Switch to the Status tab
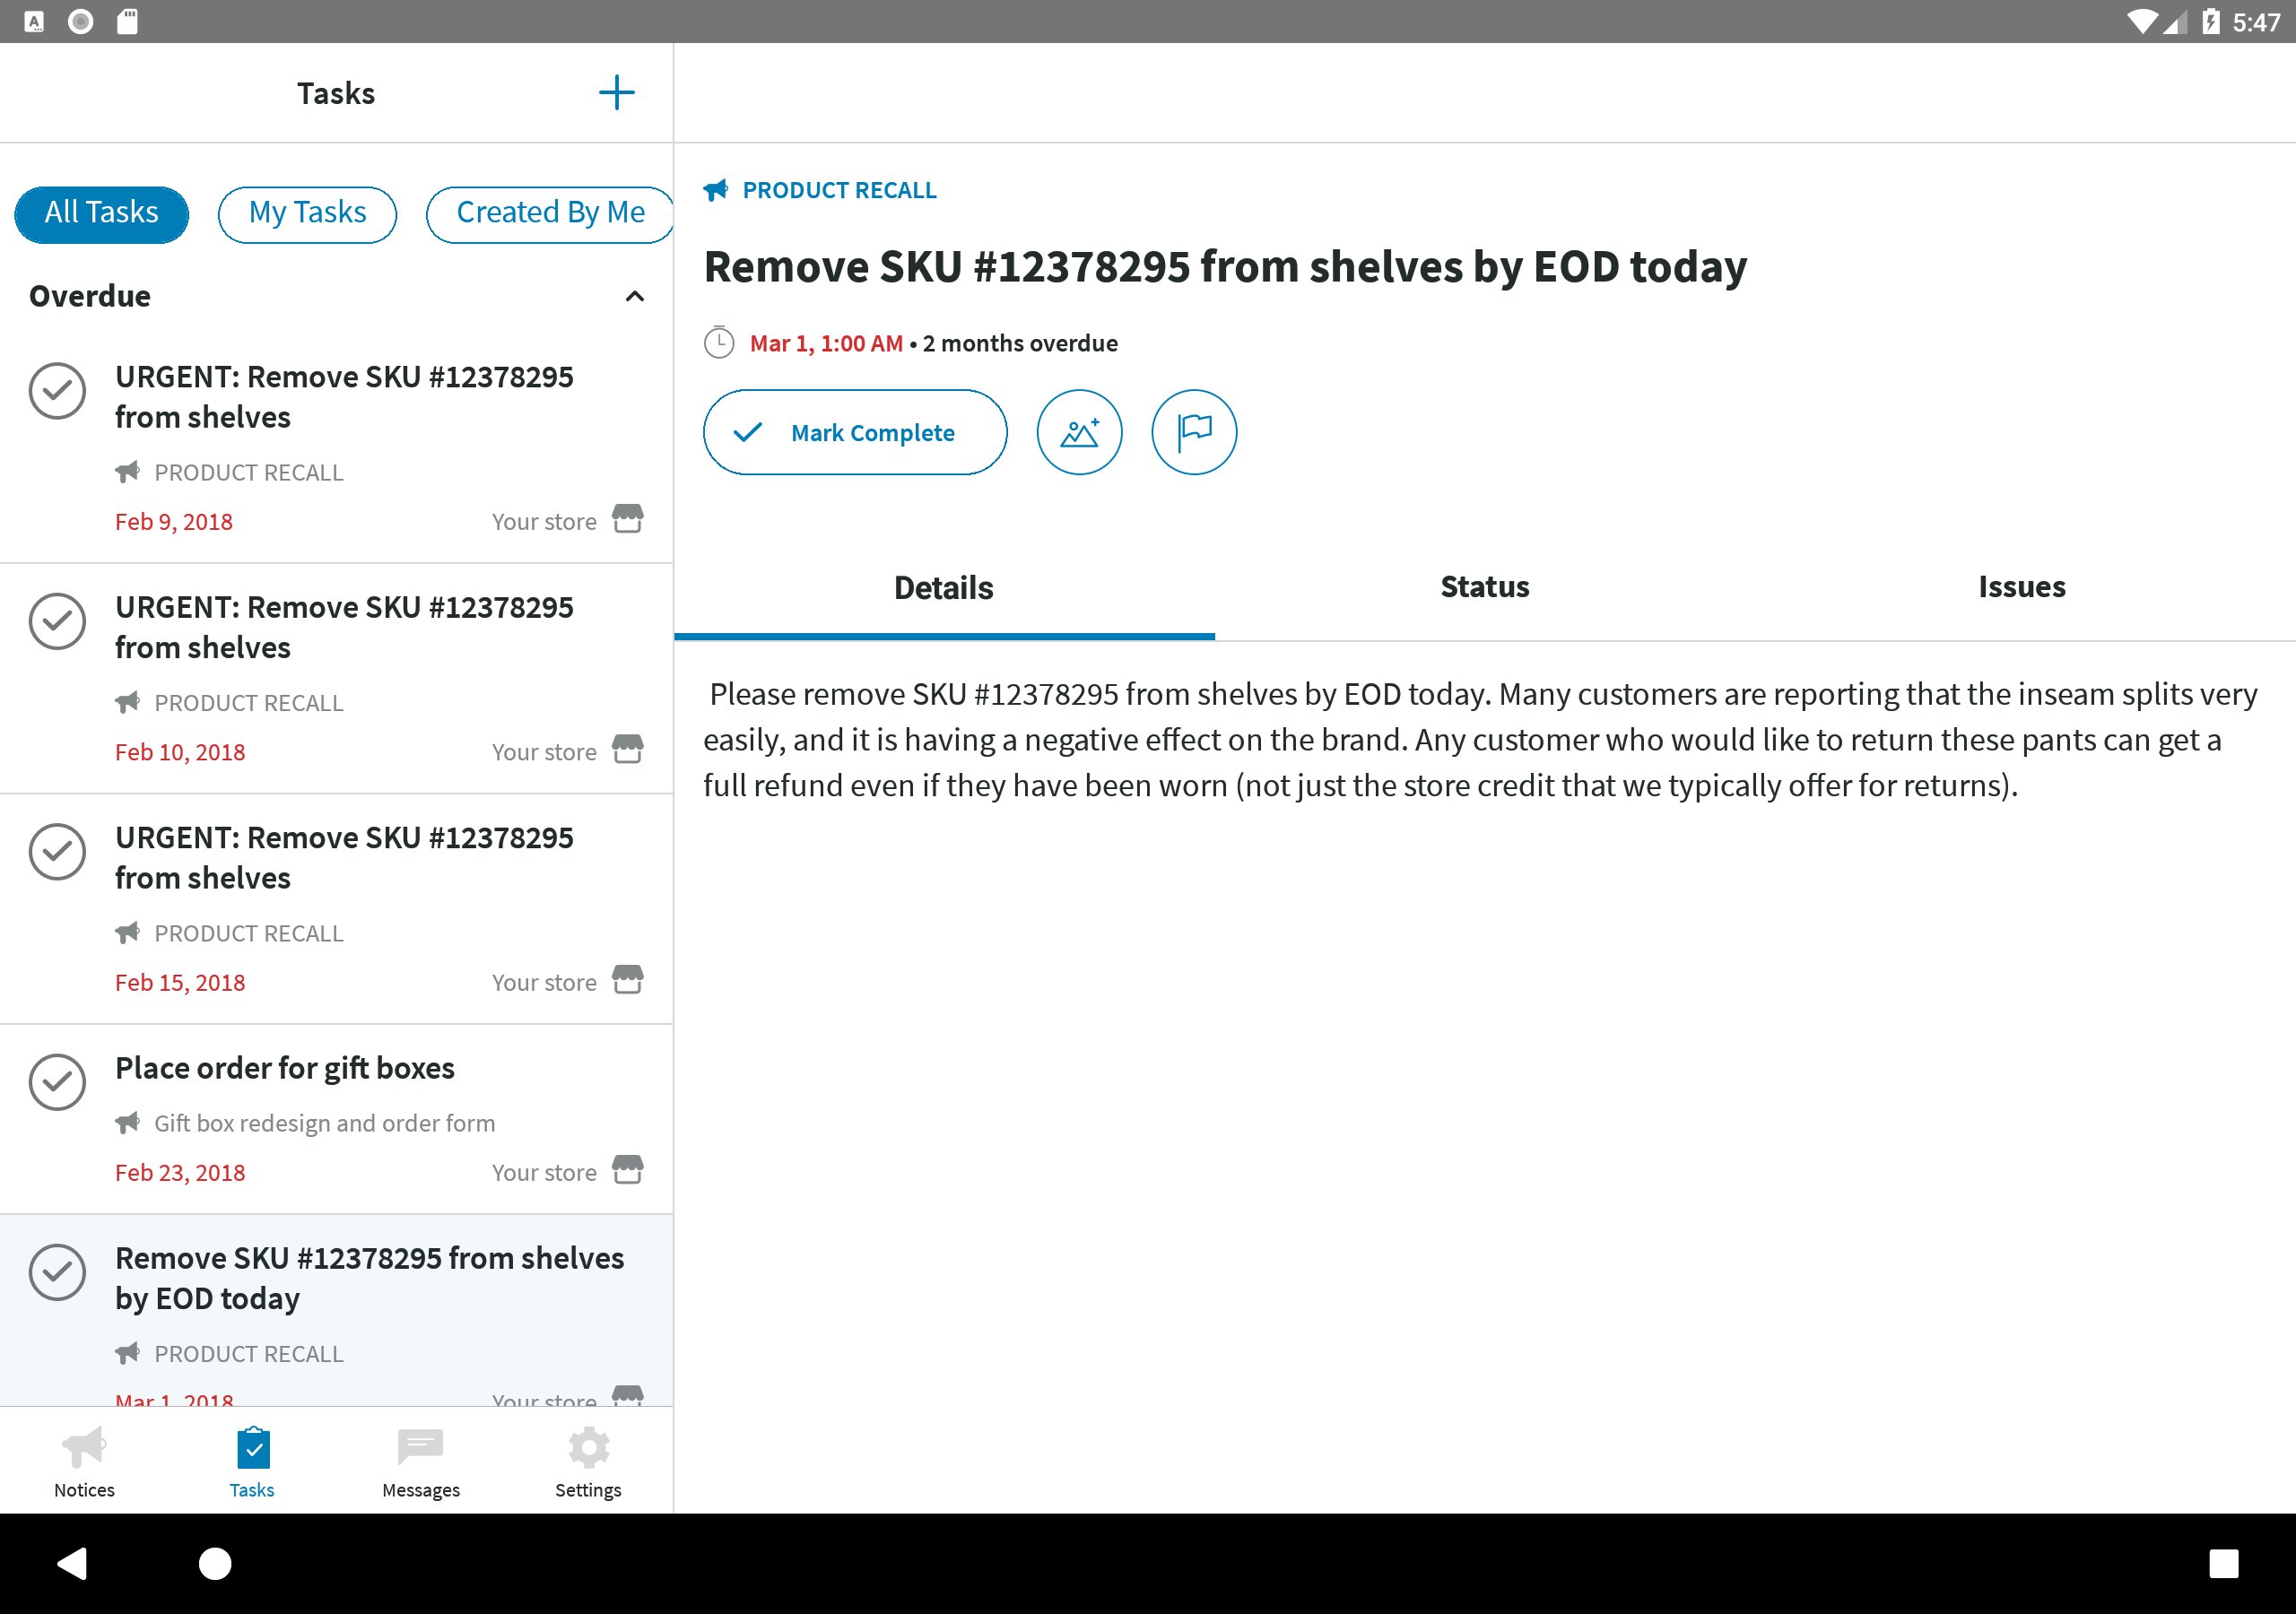 click(1484, 587)
